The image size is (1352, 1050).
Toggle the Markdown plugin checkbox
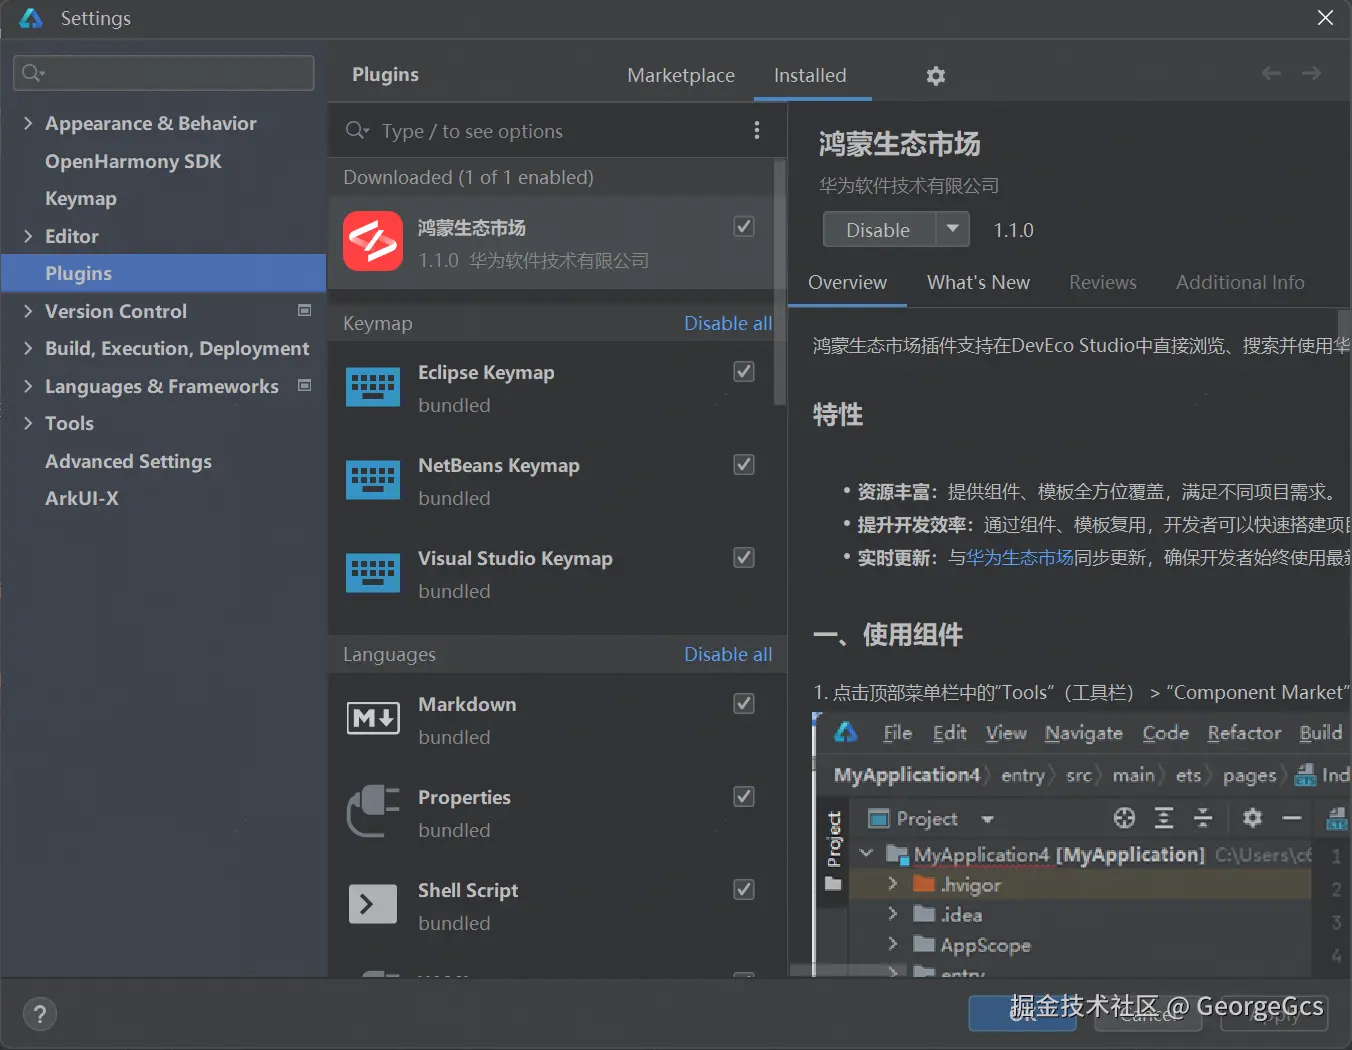tap(744, 703)
